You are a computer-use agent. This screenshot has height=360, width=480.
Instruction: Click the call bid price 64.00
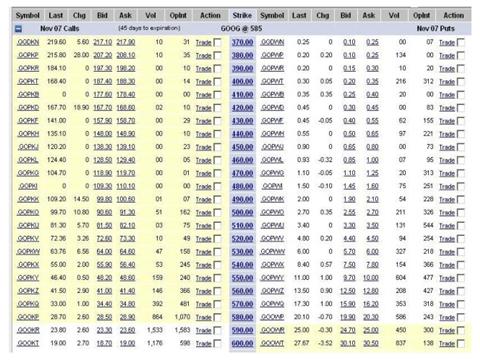[x=104, y=252]
